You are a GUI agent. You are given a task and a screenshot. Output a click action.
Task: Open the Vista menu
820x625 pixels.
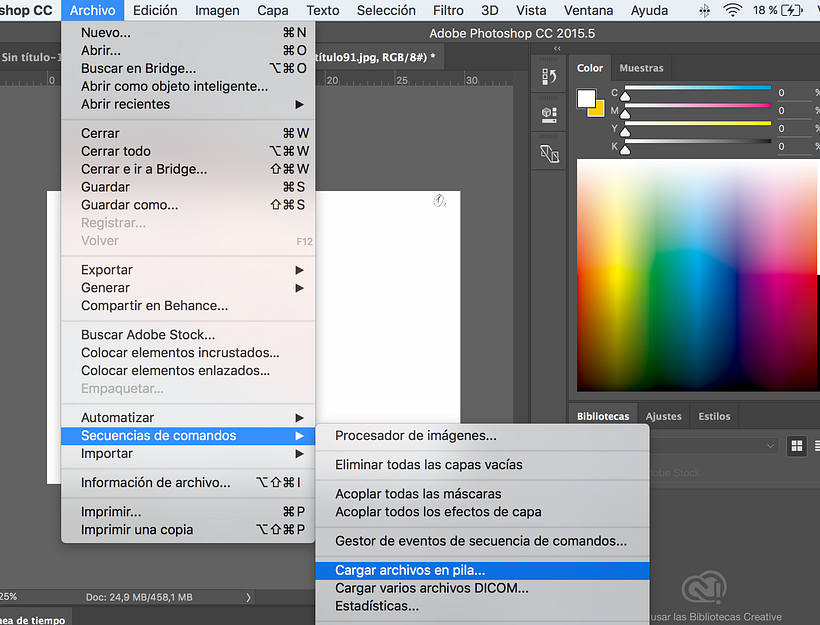[531, 10]
